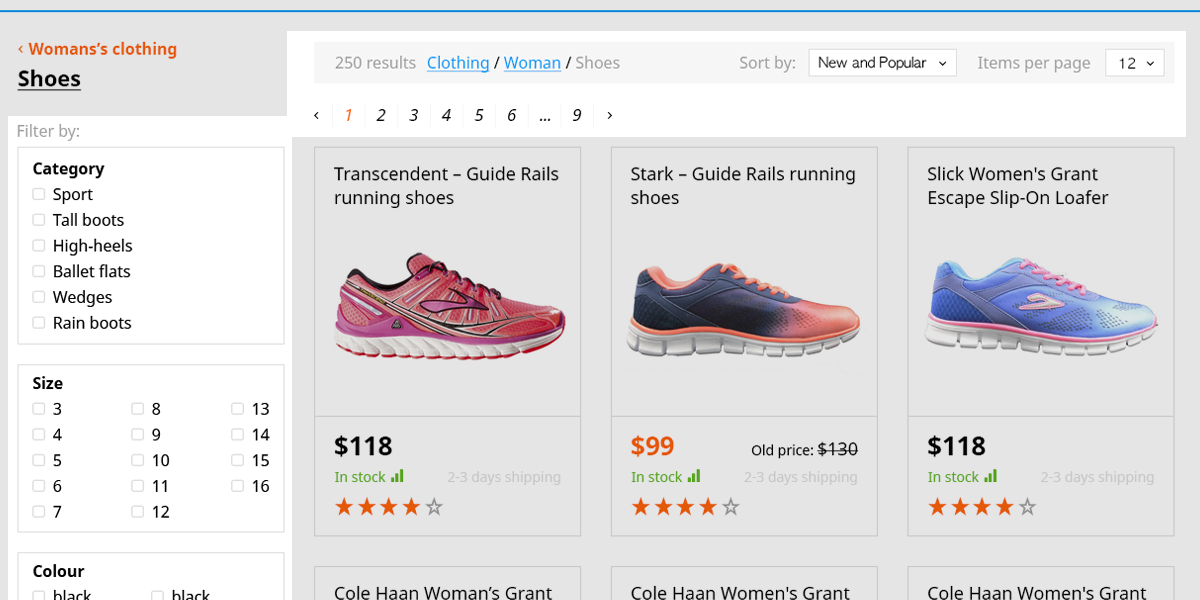Enable the High-heels category filter
This screenshot has width=1200, height=600.
[x=39, y=246]
